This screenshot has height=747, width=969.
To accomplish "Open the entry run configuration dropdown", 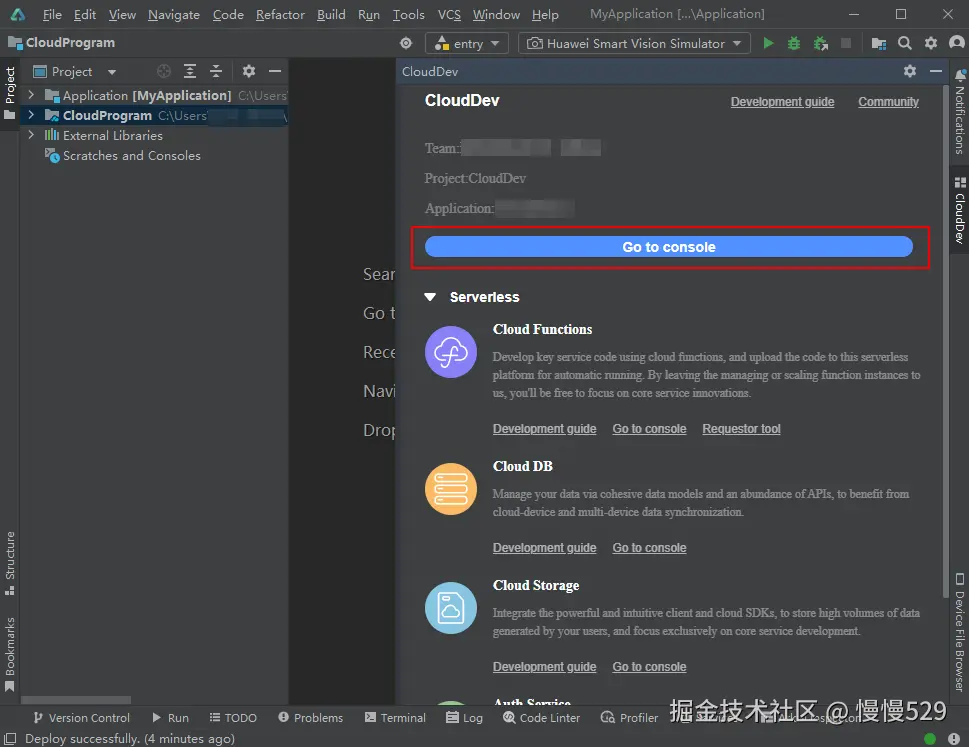I will tap(467, 43).
